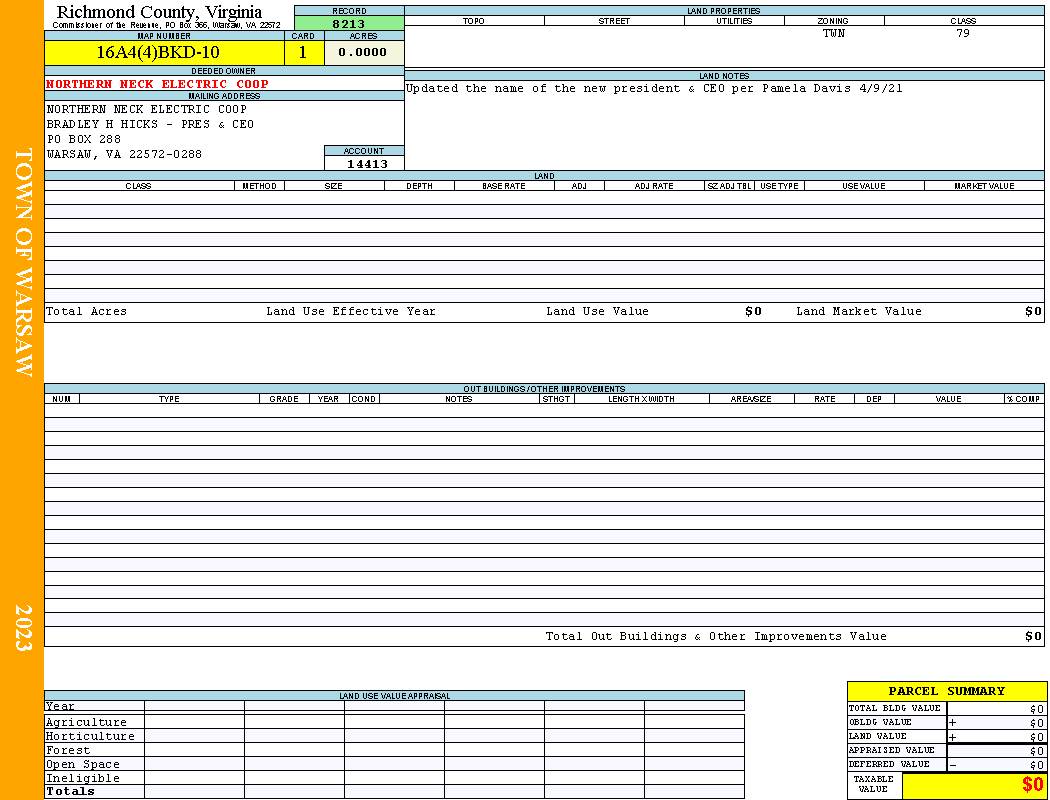Click the LAND NOTES header
Screen dimensions: 1050x800
(724, 76)
